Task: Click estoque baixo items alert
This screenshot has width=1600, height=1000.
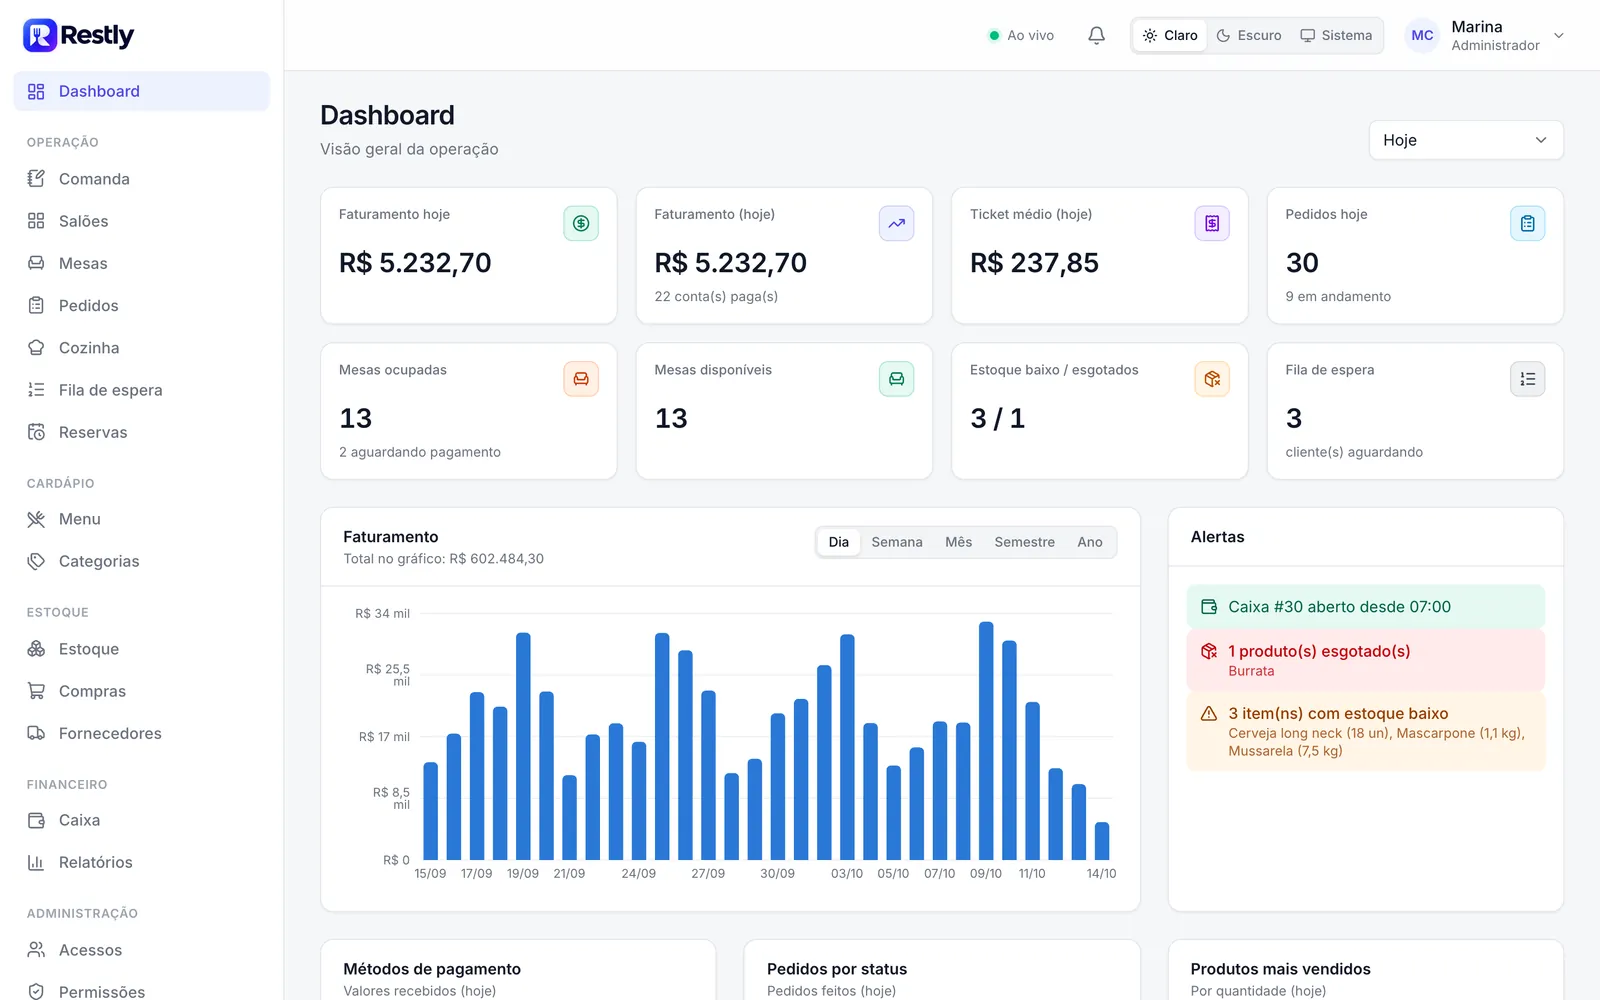Action: click(x=1365, y=731)
